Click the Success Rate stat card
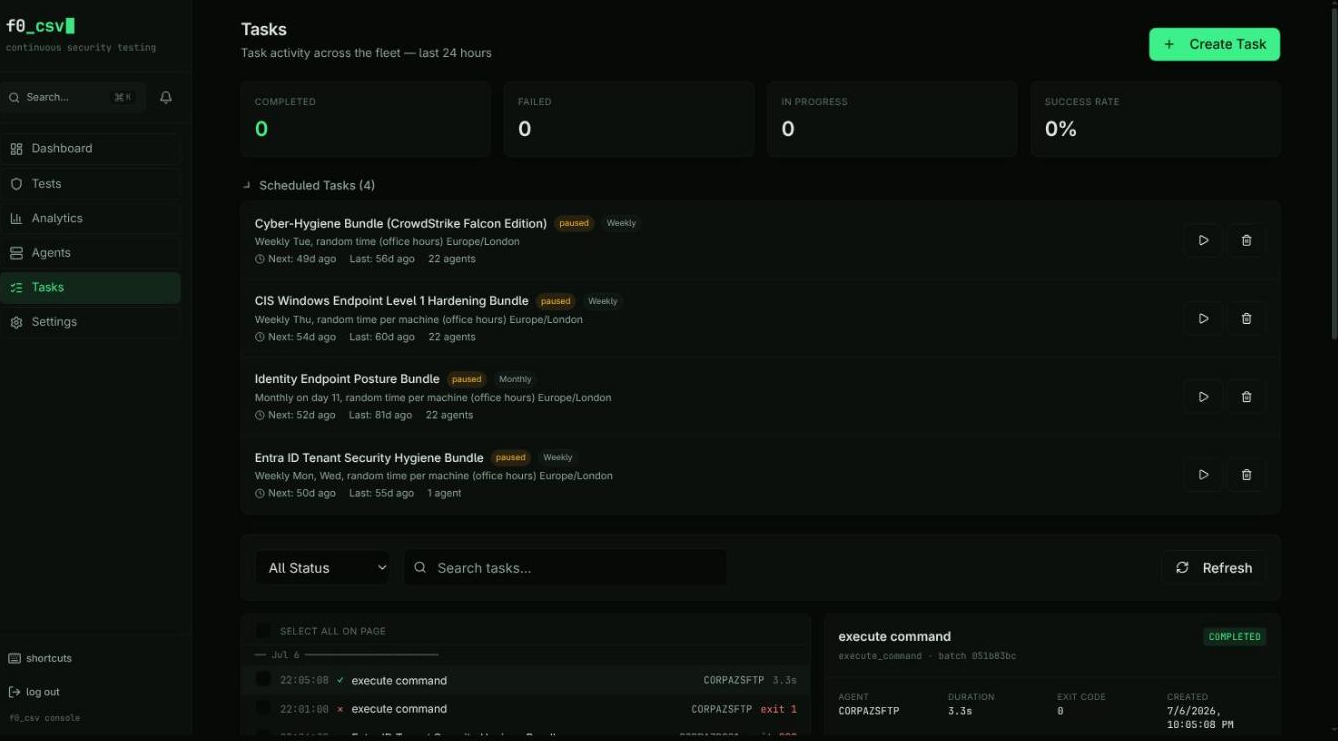 click(x=1156, y=119)
